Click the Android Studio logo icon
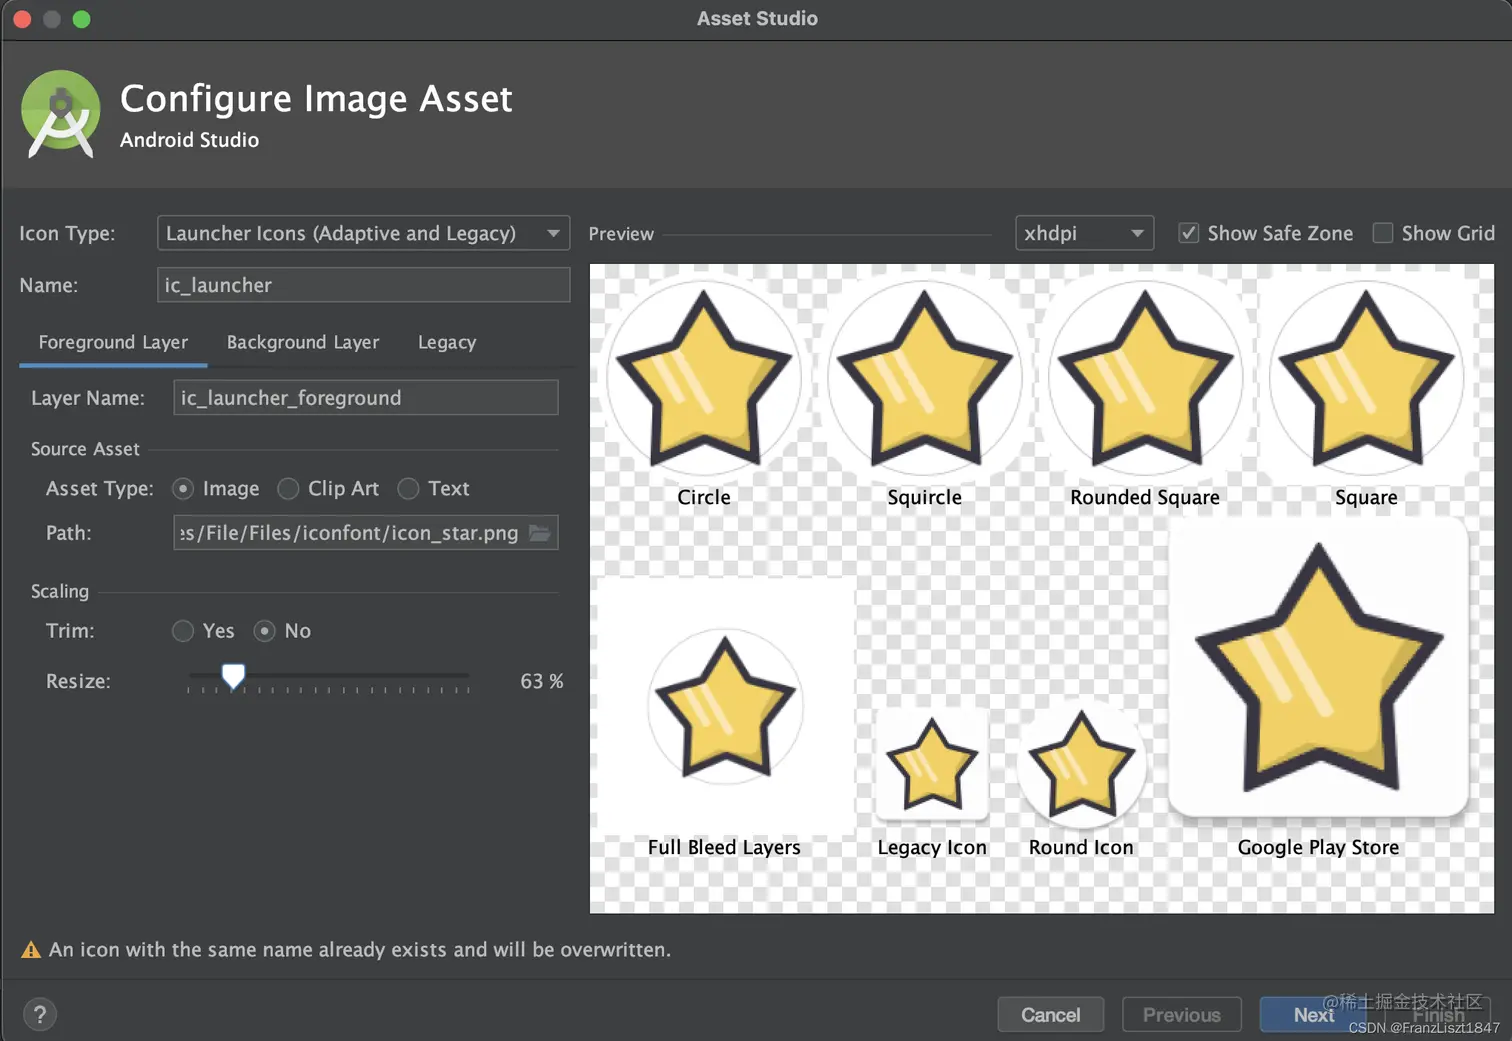1512x1041 pixels. point(61,114)
